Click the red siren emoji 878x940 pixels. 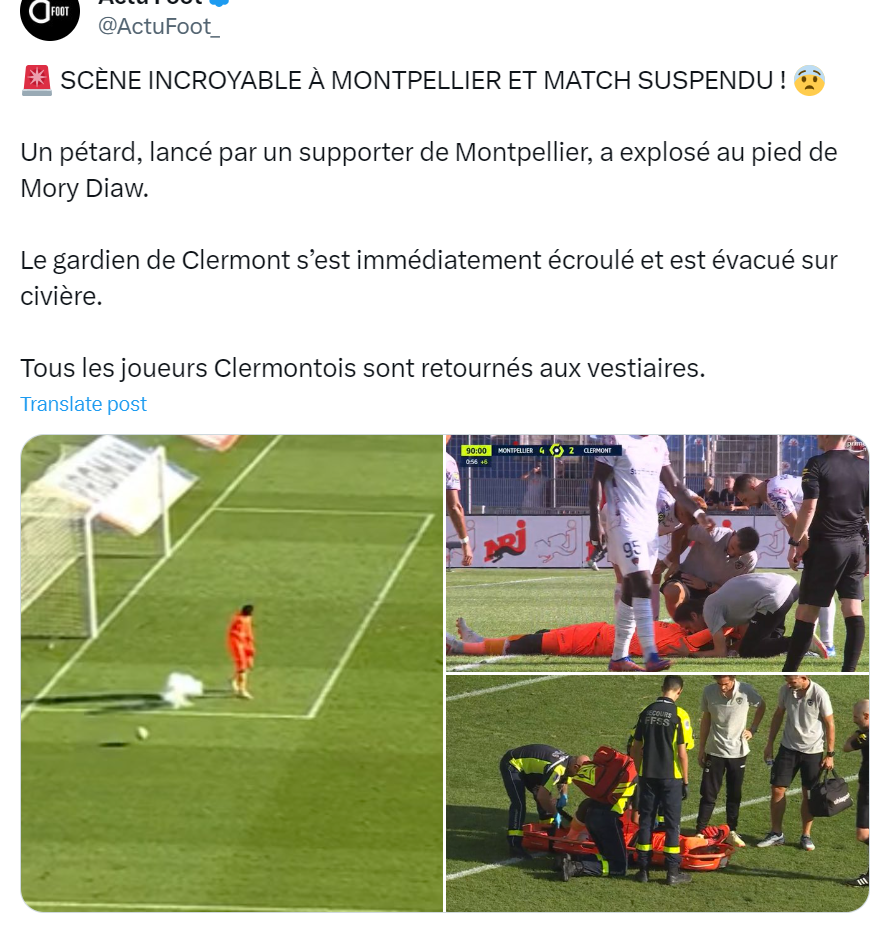[x=37, y=81]
